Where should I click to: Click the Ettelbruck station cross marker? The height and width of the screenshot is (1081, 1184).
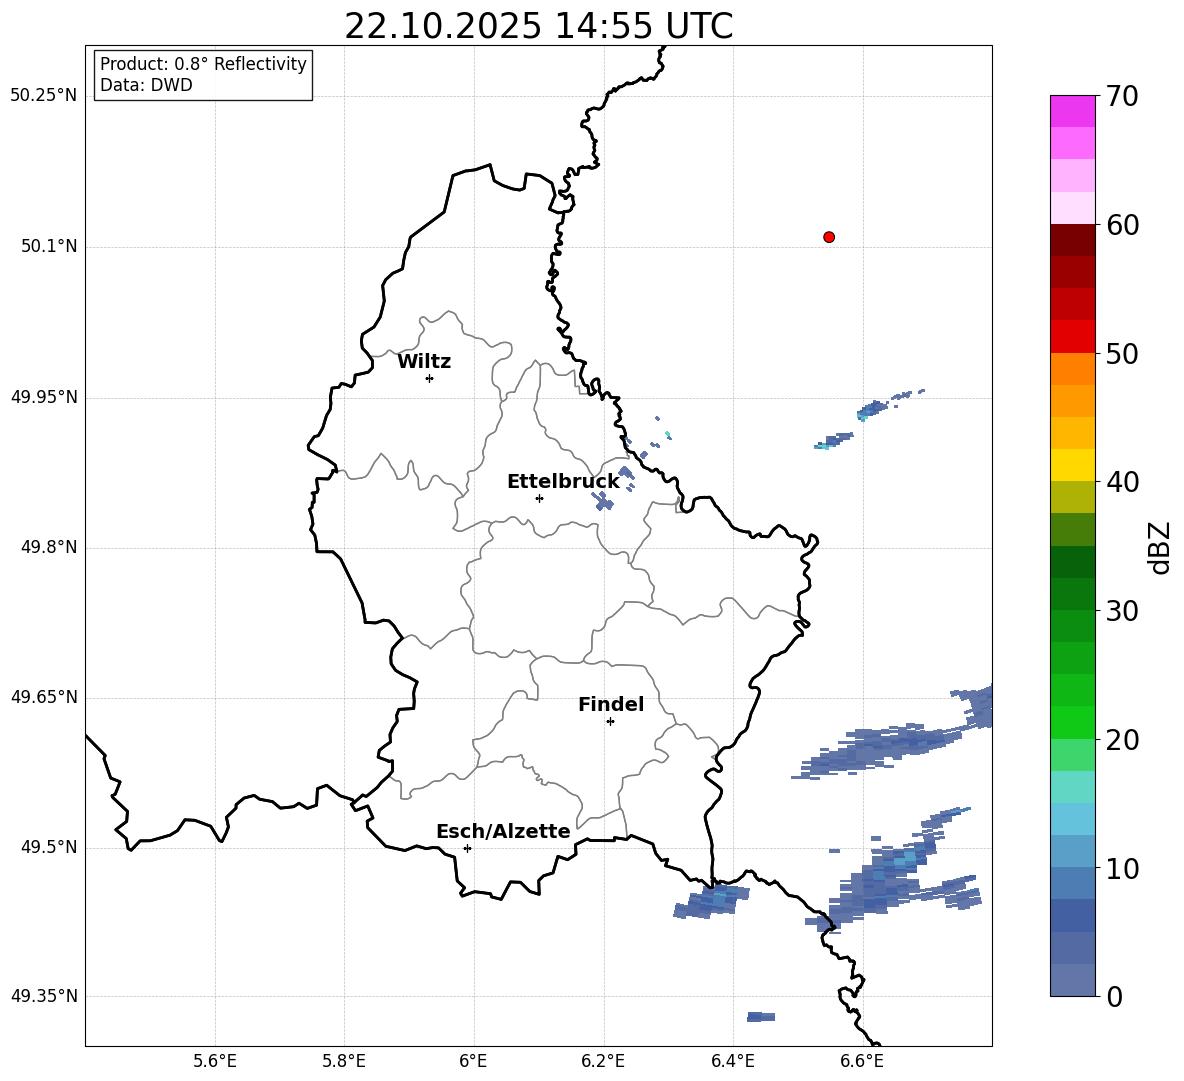pyautogui.click(x=539, y=498)
